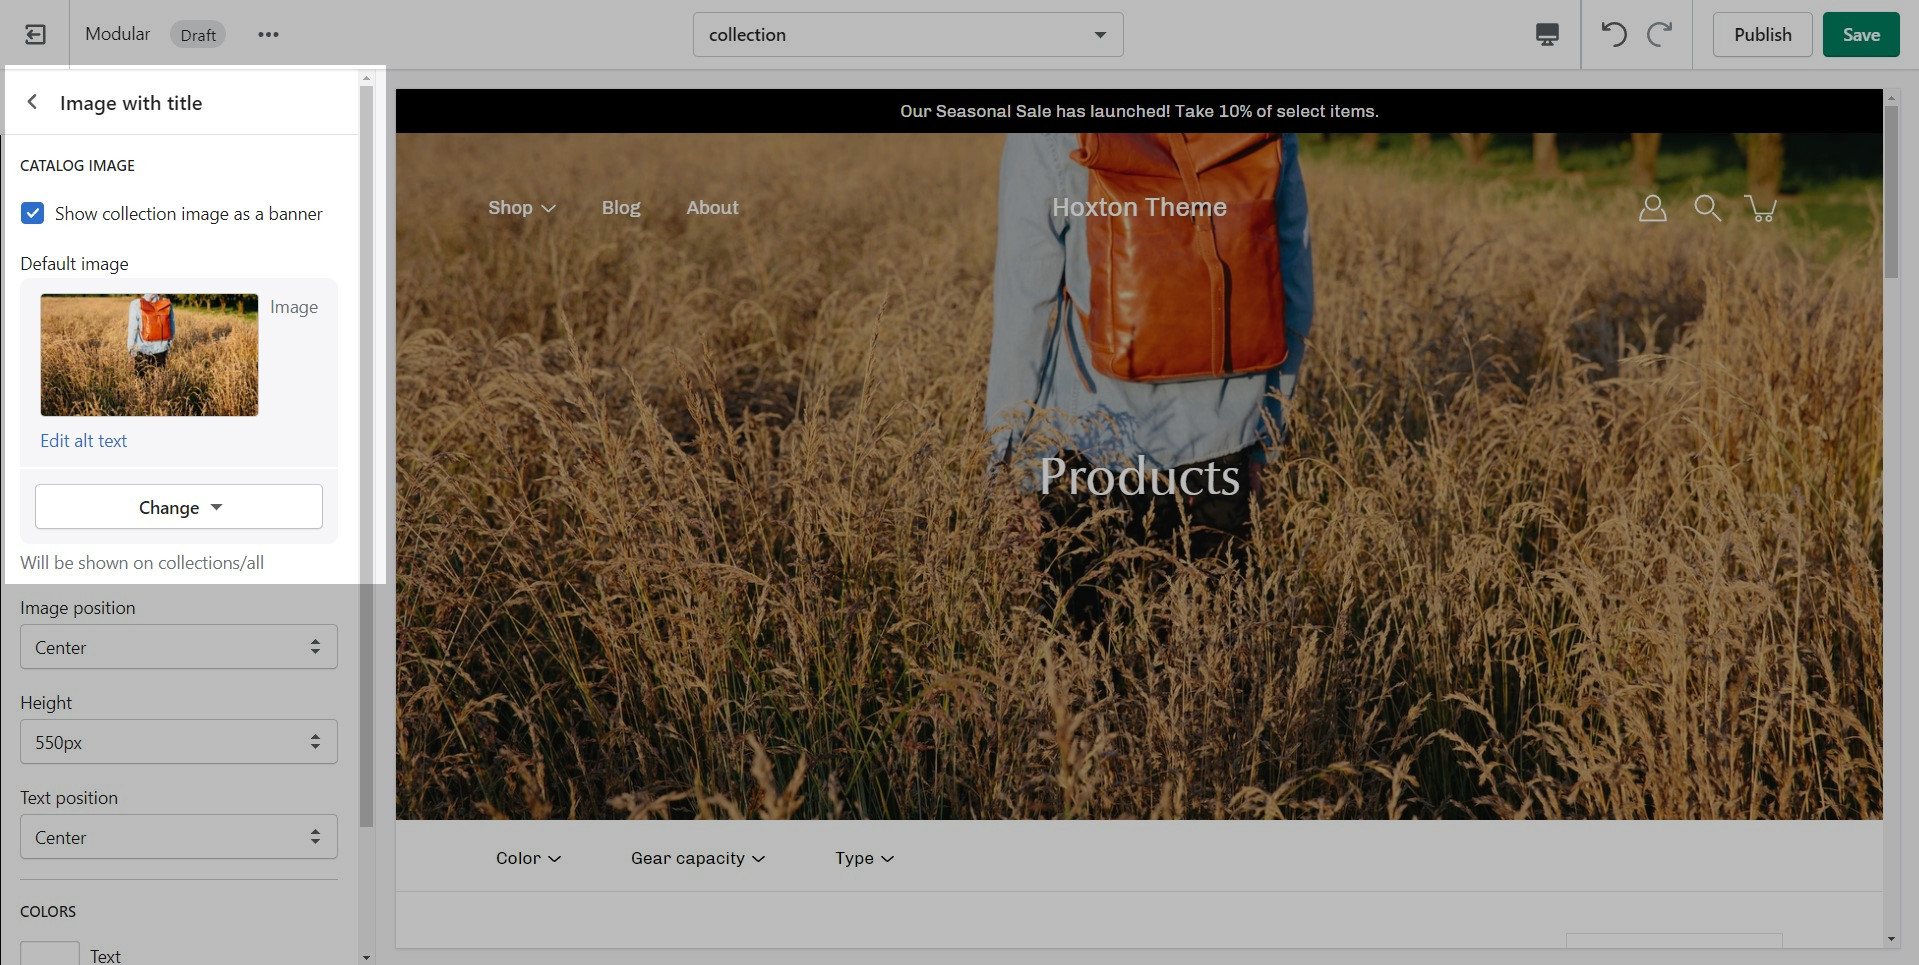Click the undo arrow icon
The width and height of the screenshot is (1919, 965).
1613,35
